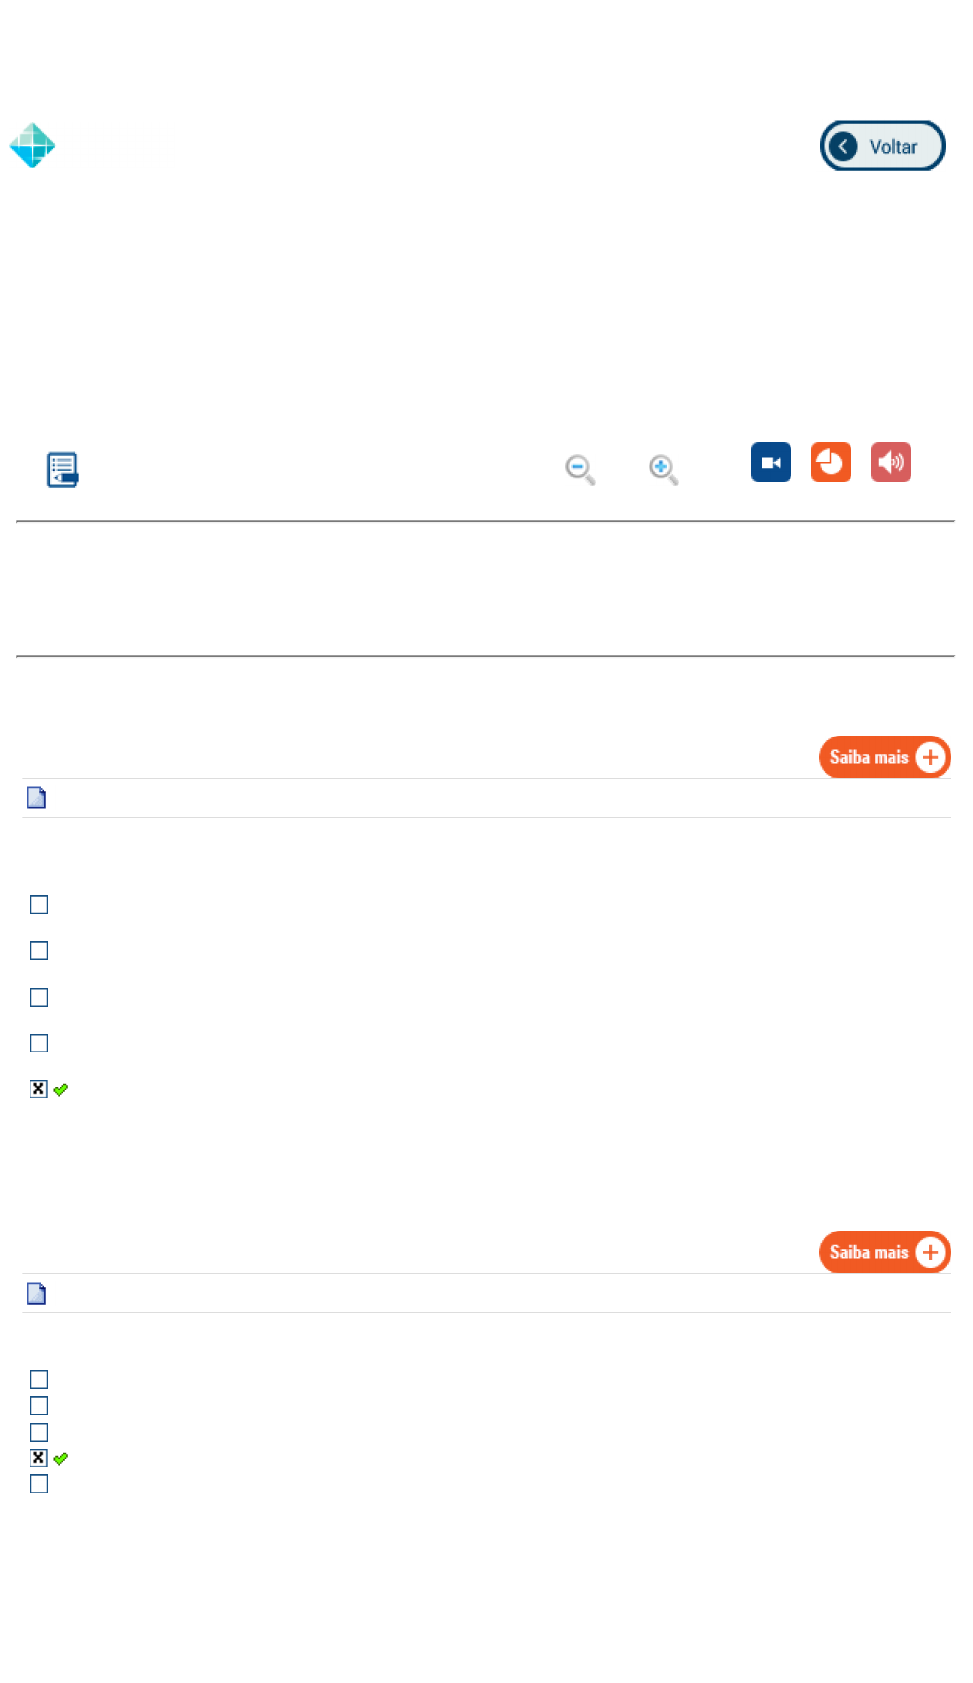Zoom out with the minus magnifier
This screenshot has width=973, height=1683.
click(580, 469)
